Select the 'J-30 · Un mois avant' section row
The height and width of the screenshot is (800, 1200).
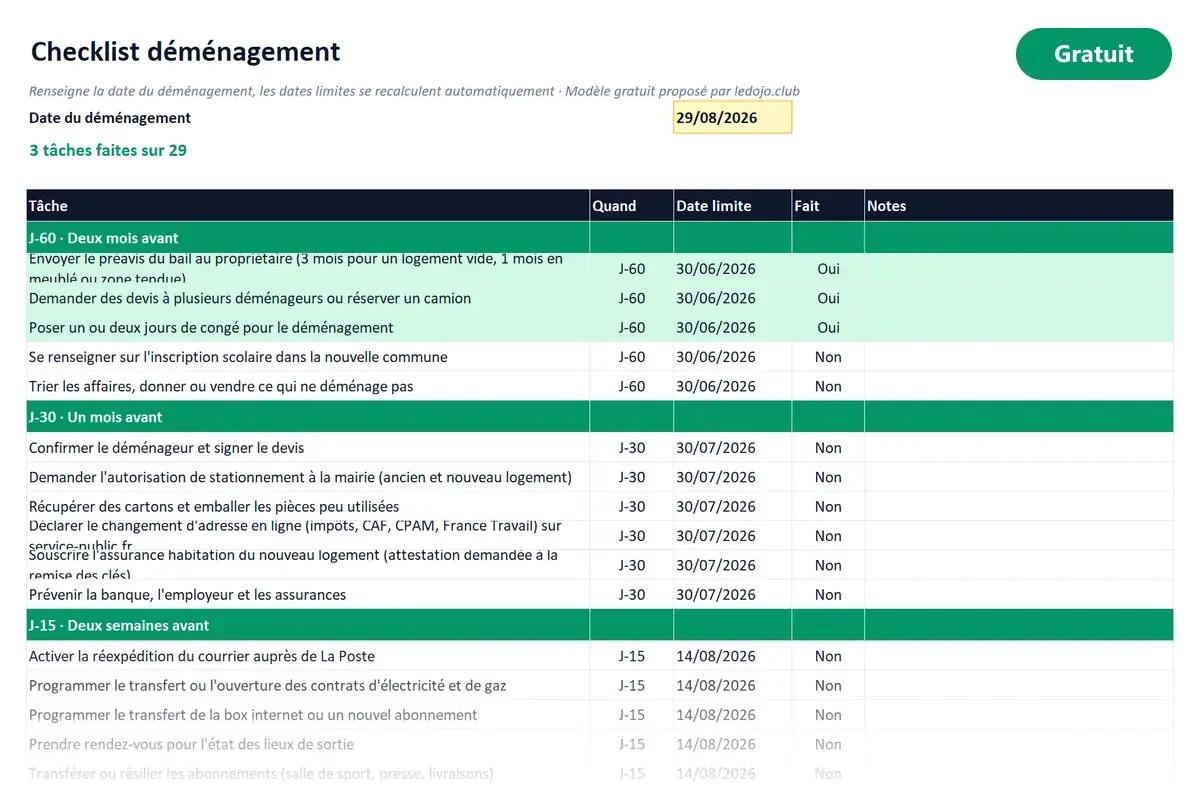[x=600, y=417]
